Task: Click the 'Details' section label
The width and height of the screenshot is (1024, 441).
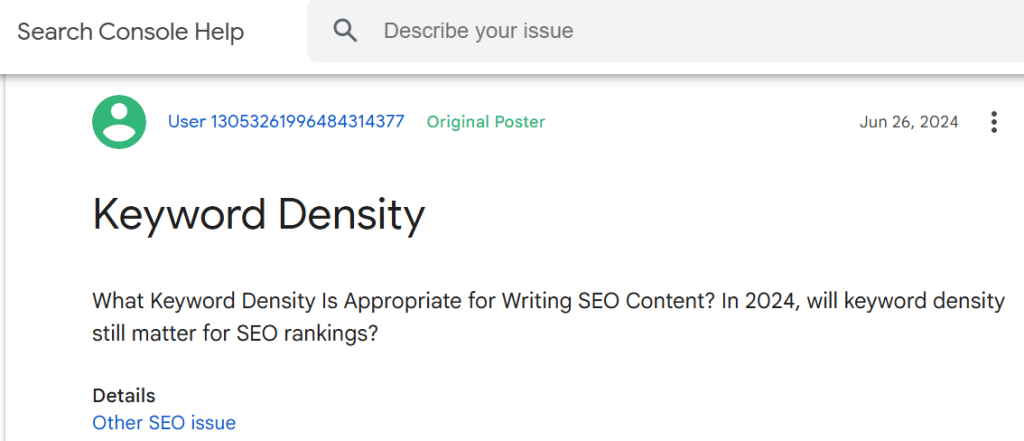Action: [x=124, y=396]
